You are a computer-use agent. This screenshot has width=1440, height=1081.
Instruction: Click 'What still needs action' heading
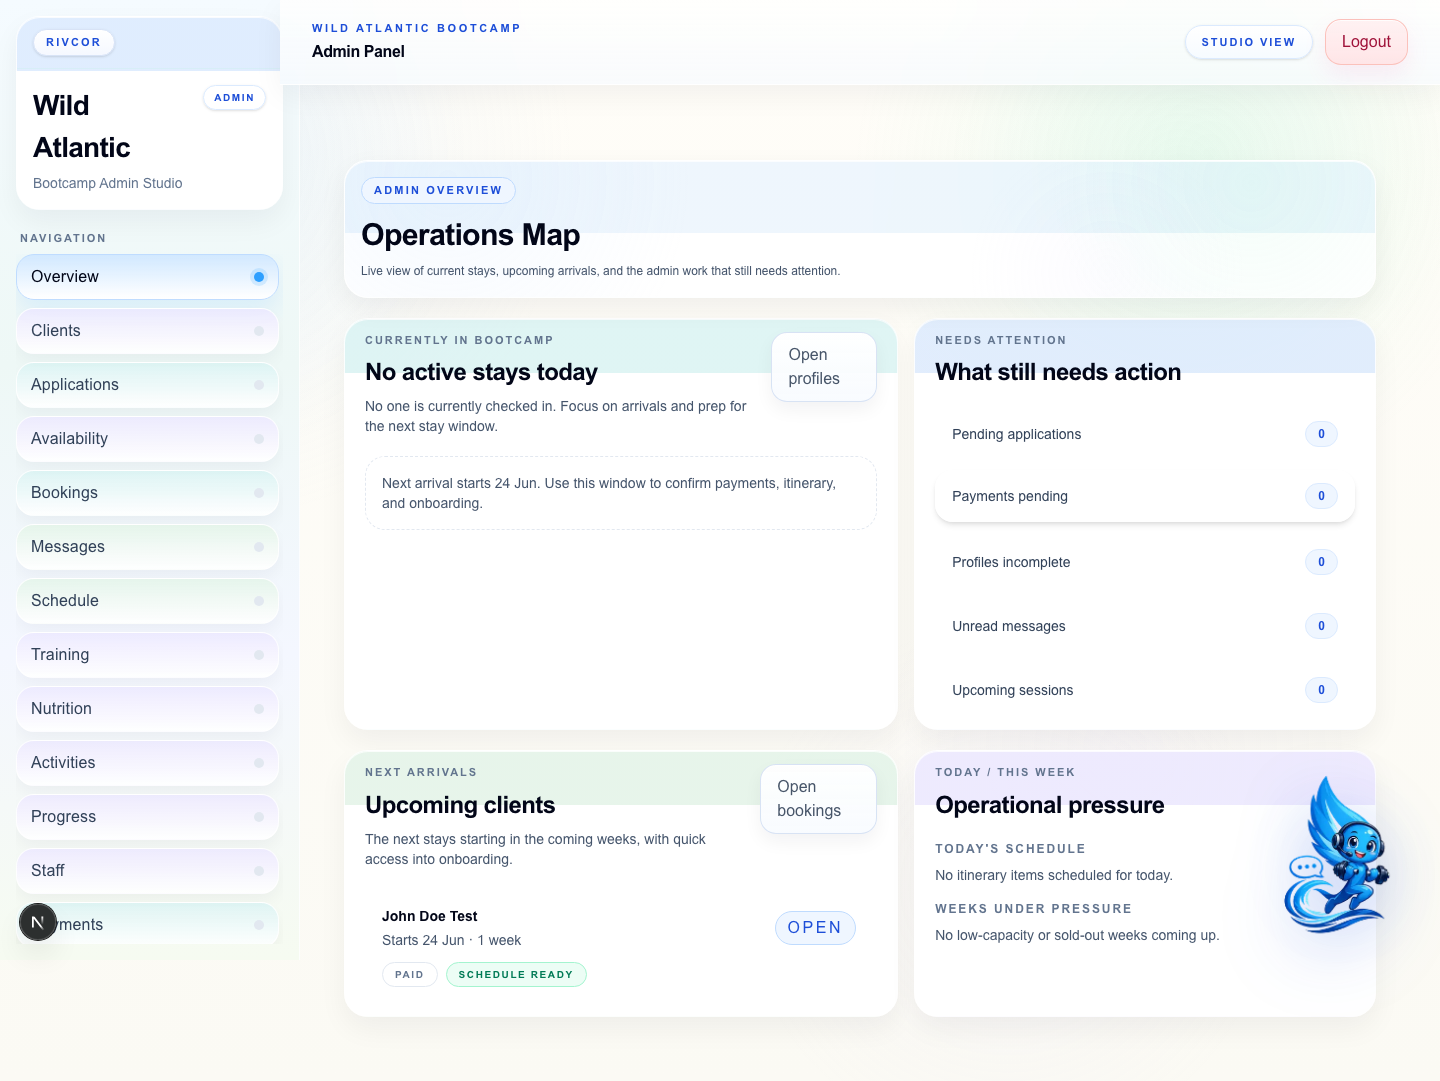1058,372
